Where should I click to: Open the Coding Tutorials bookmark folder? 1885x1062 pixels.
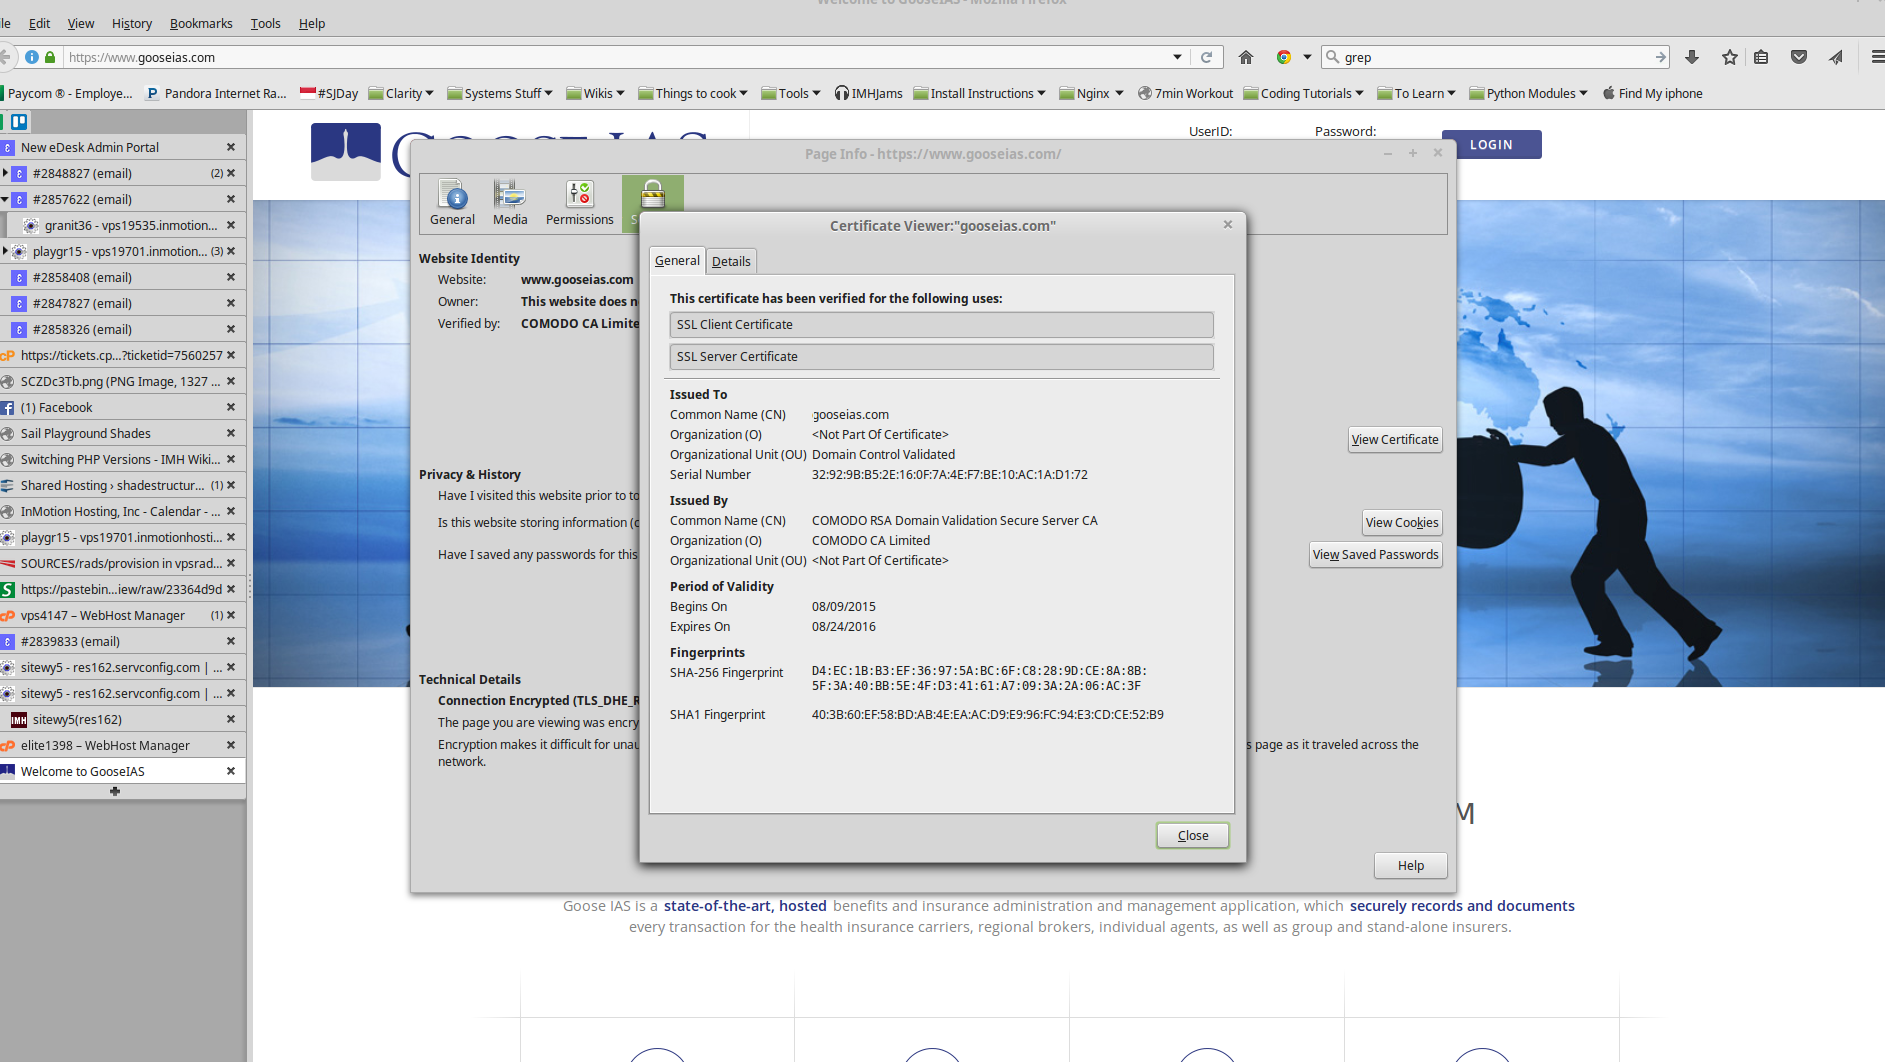(1304, 93)
